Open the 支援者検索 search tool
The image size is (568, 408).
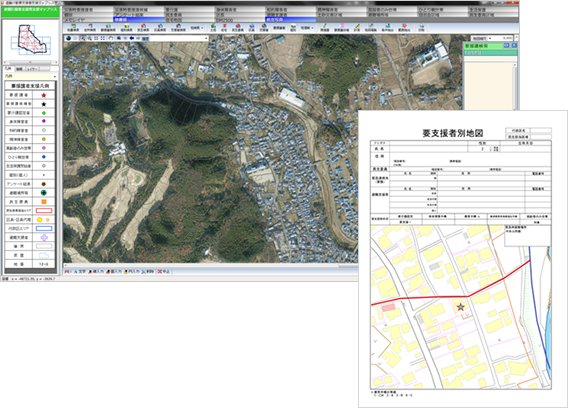[x=178, y=28]
